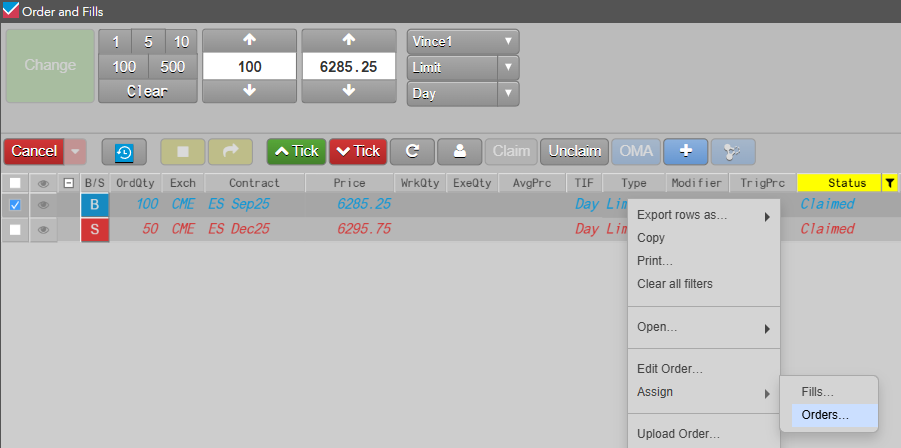Click the quantity up arrow stepper
This screenshot has width=901, height=448.
[x=249, y=41]
